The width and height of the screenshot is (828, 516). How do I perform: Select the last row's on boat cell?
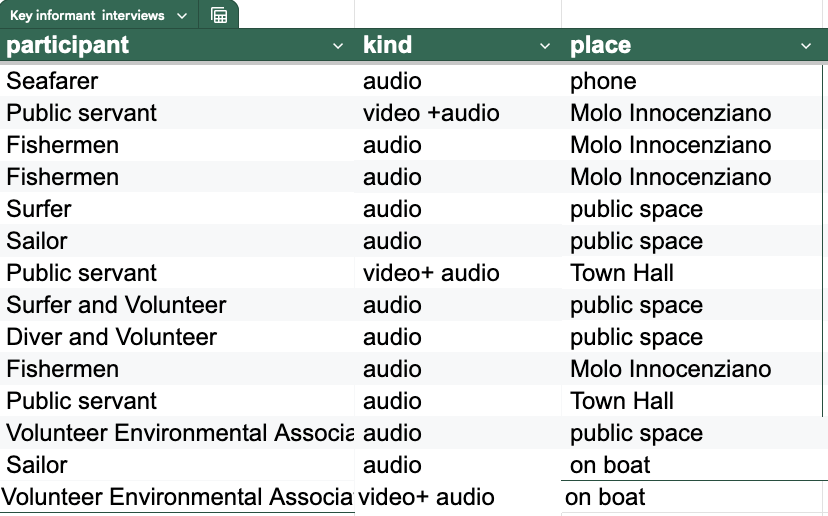pos(605,497)
